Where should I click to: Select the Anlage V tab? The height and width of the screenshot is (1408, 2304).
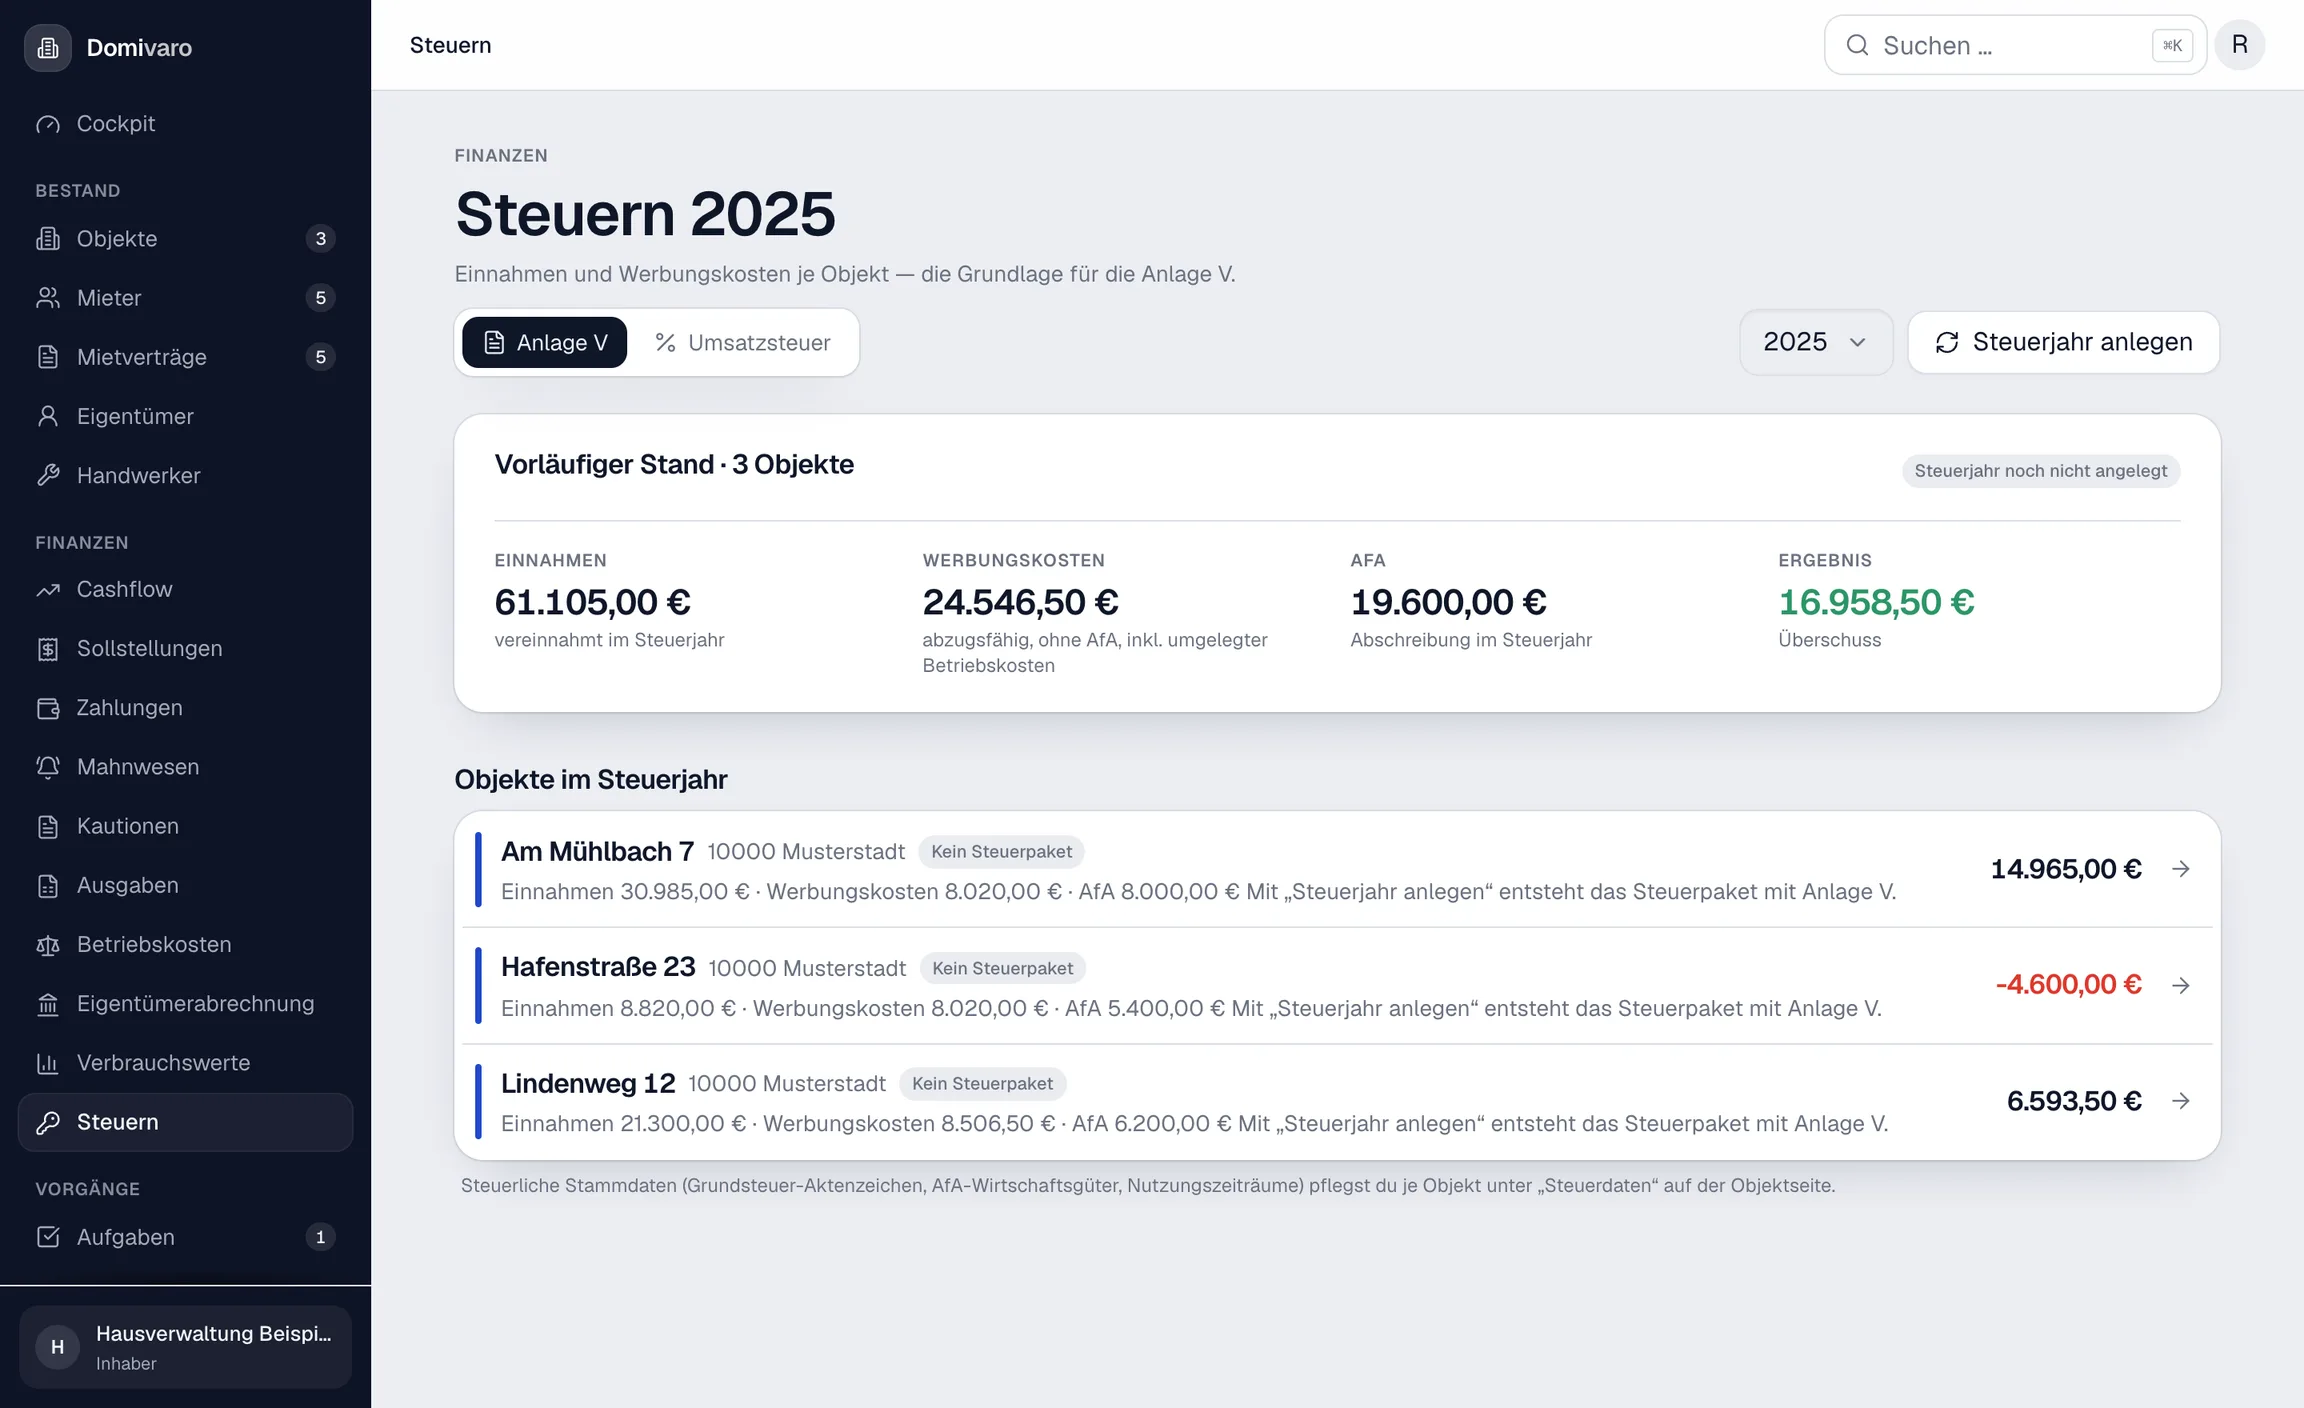pyautogui.click(x=545, y=343)
